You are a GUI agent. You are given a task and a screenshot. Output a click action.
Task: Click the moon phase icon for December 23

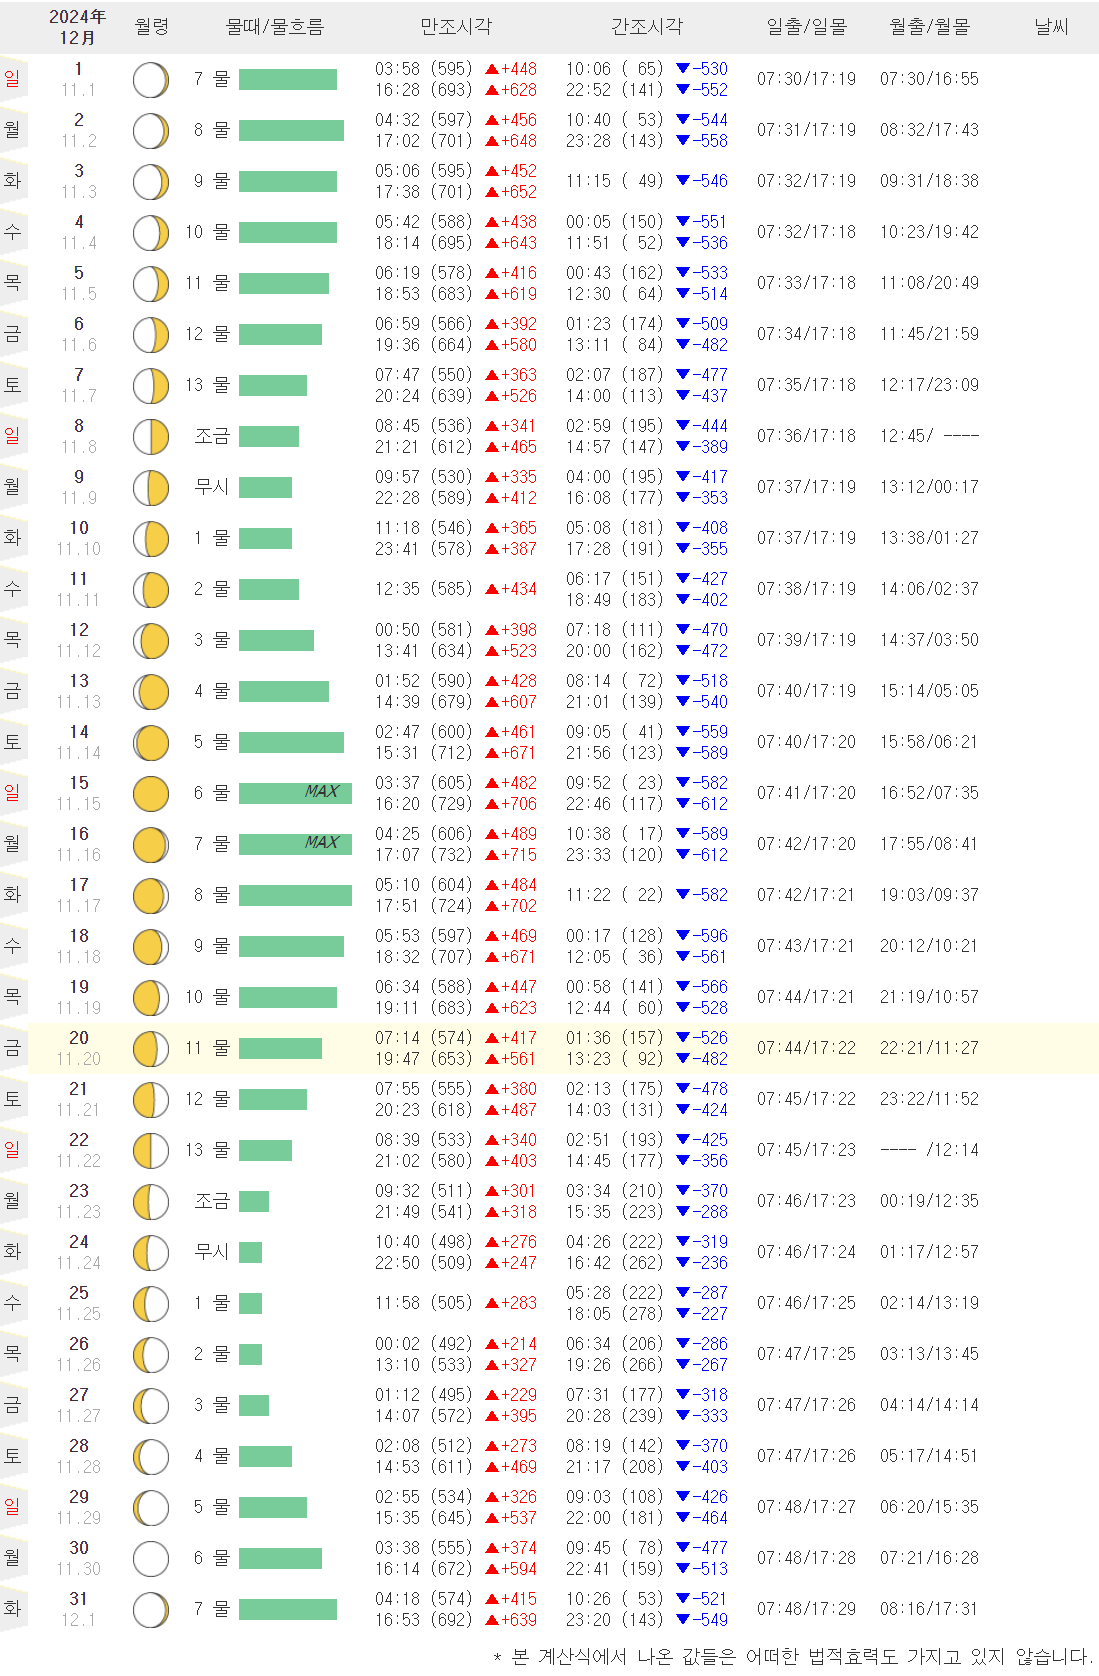[151, 1202]
